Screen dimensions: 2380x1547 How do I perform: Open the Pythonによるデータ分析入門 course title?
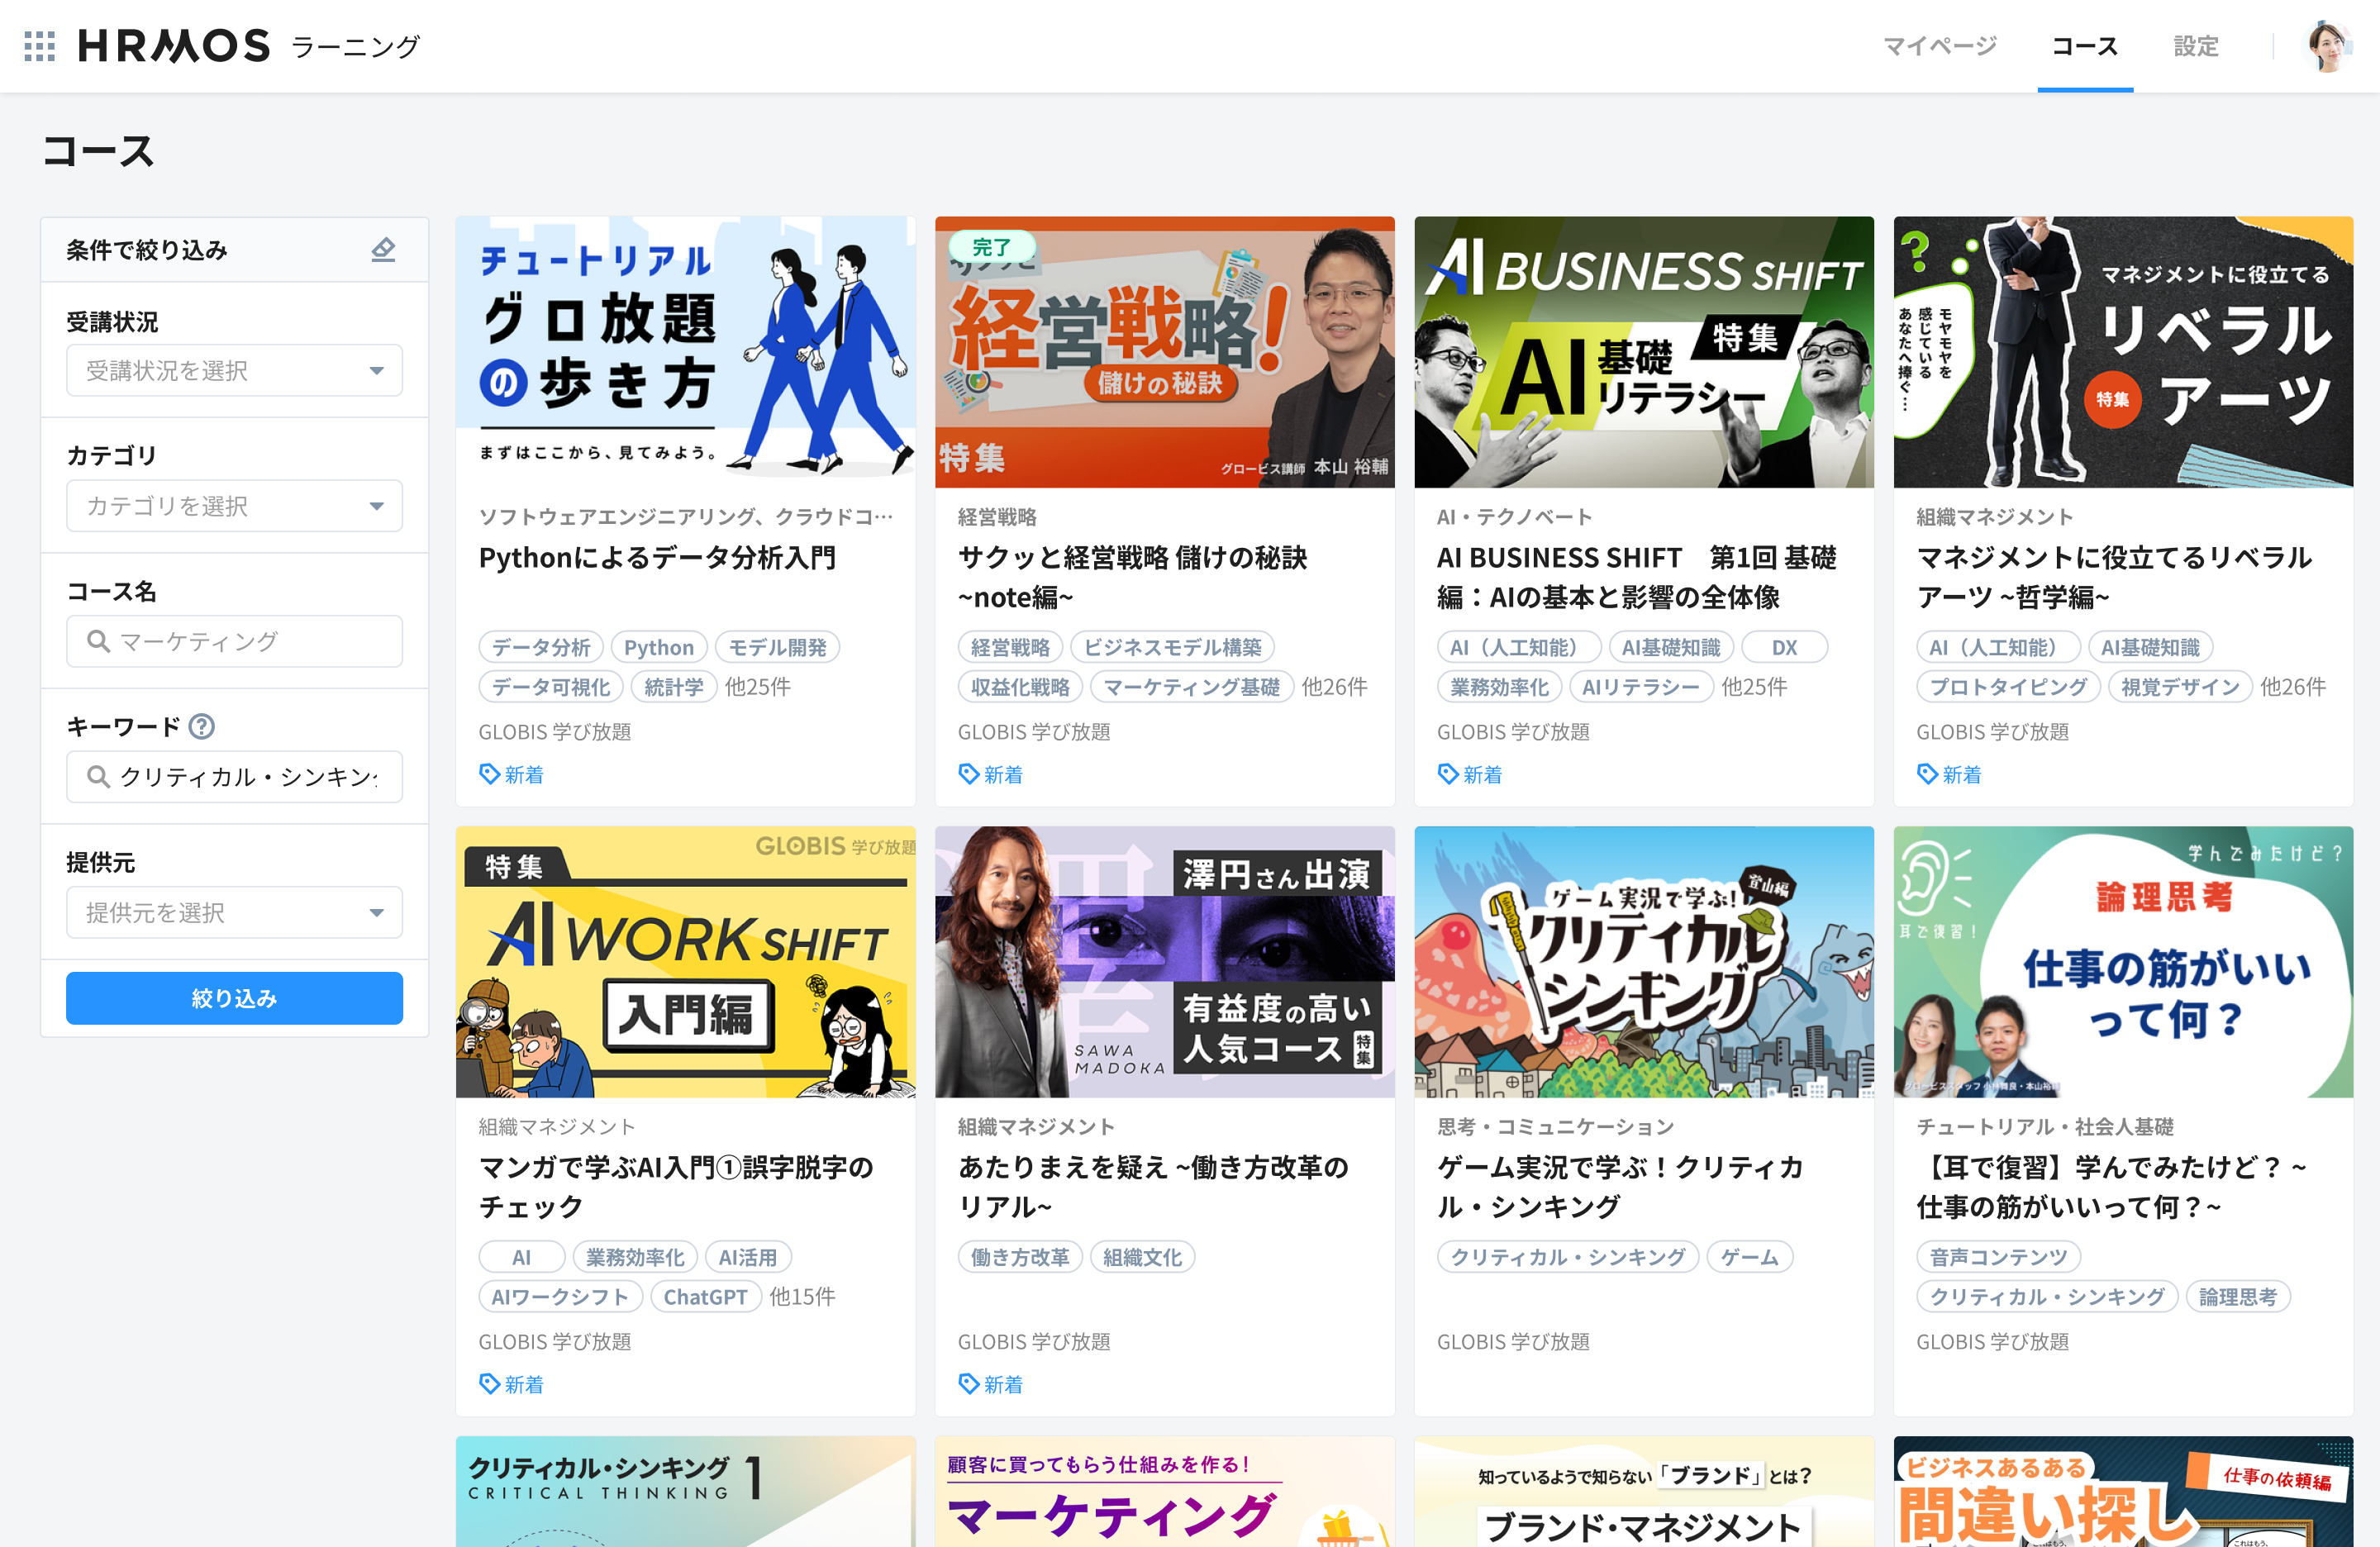pos(657,558)
